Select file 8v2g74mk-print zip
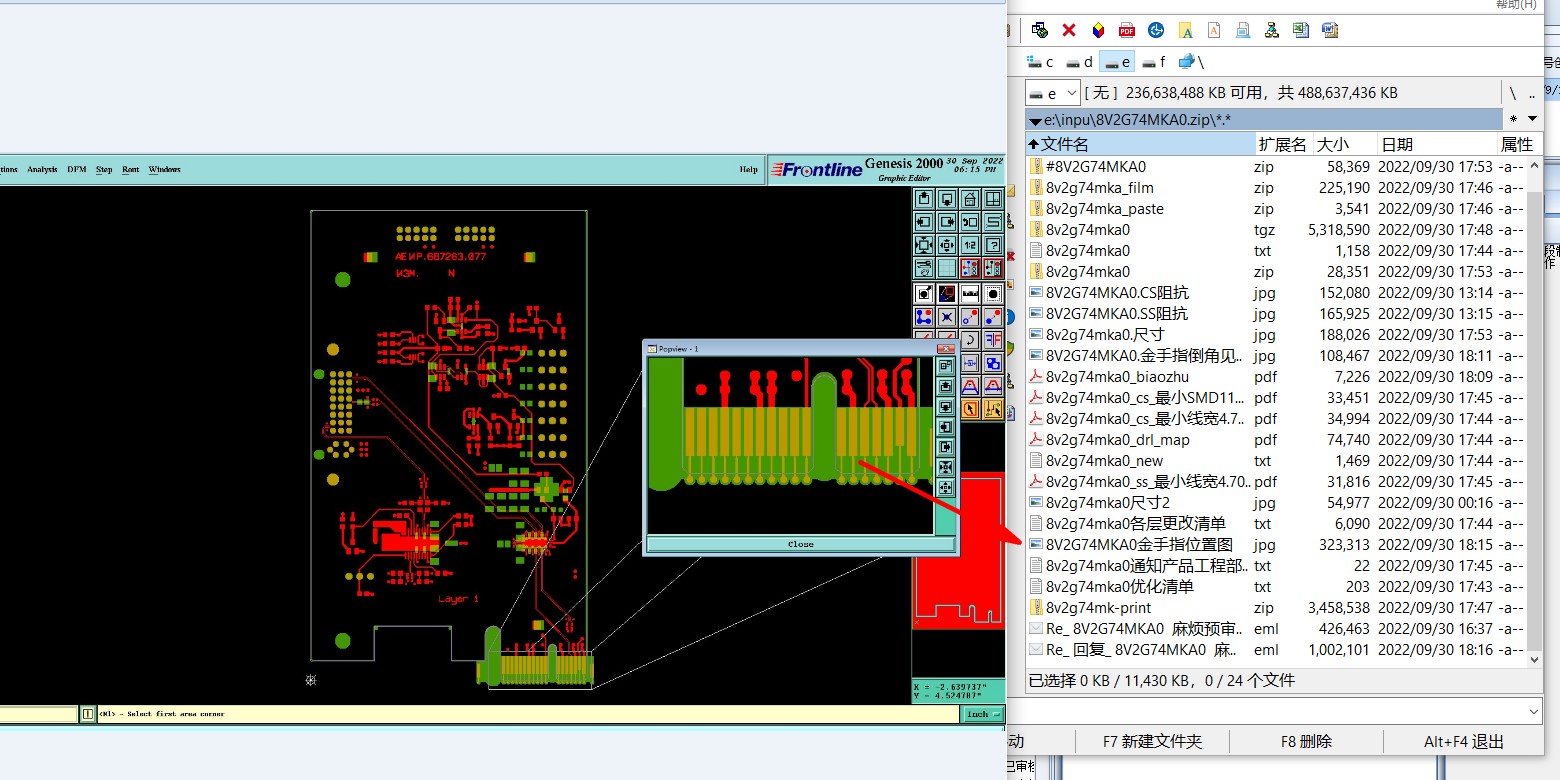Screen dimensions: 1560x780 pos(1276,607)
